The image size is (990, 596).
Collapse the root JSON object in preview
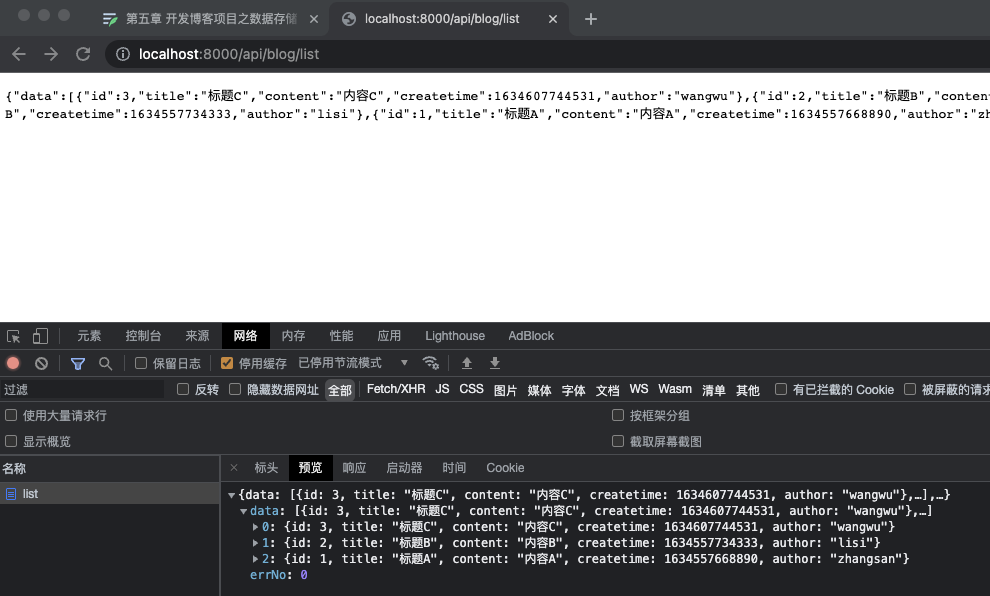(231, 496)
